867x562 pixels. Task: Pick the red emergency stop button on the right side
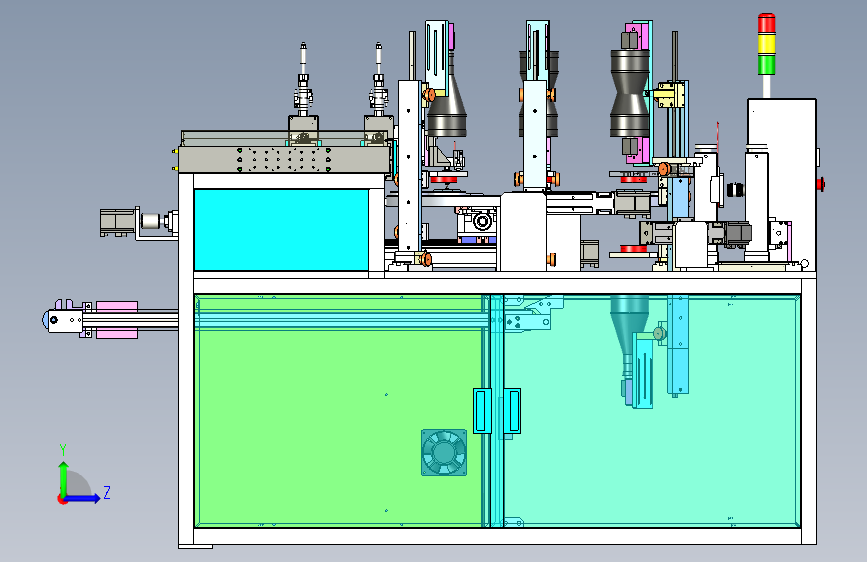click(821, 184)
